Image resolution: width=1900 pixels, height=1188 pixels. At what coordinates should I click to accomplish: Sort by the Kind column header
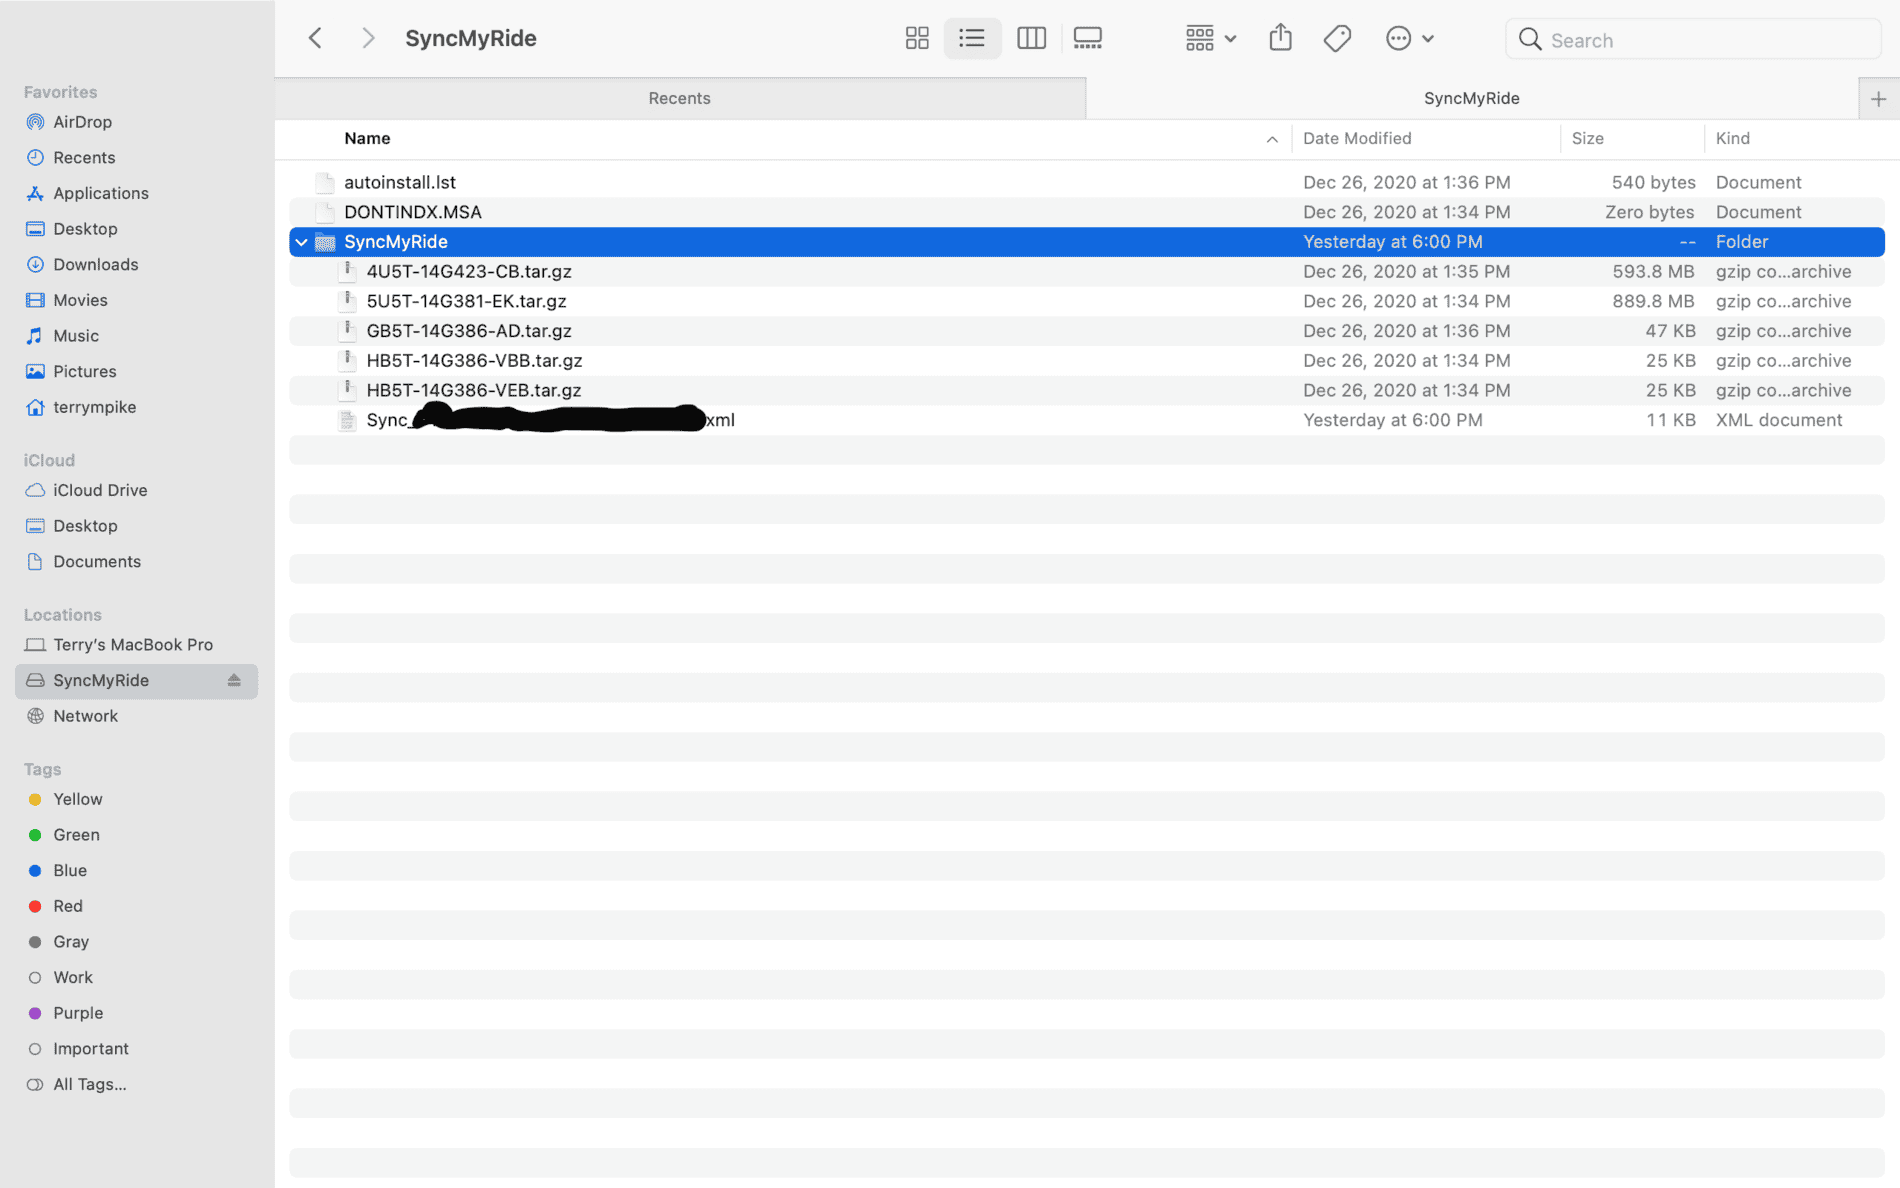coord(1732,138)
